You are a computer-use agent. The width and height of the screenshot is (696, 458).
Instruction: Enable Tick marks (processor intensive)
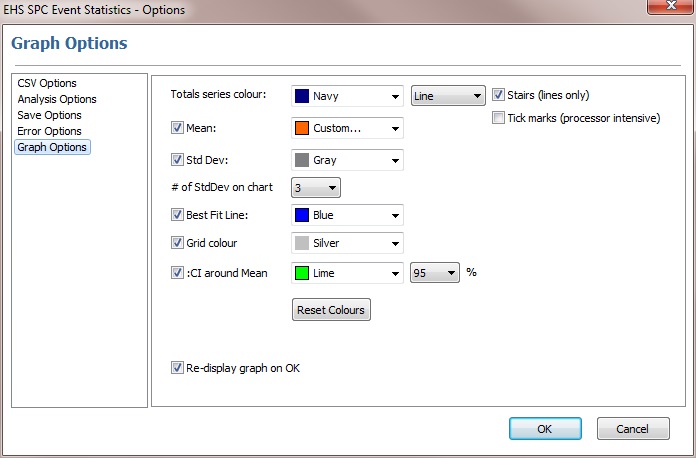(499, 118)
